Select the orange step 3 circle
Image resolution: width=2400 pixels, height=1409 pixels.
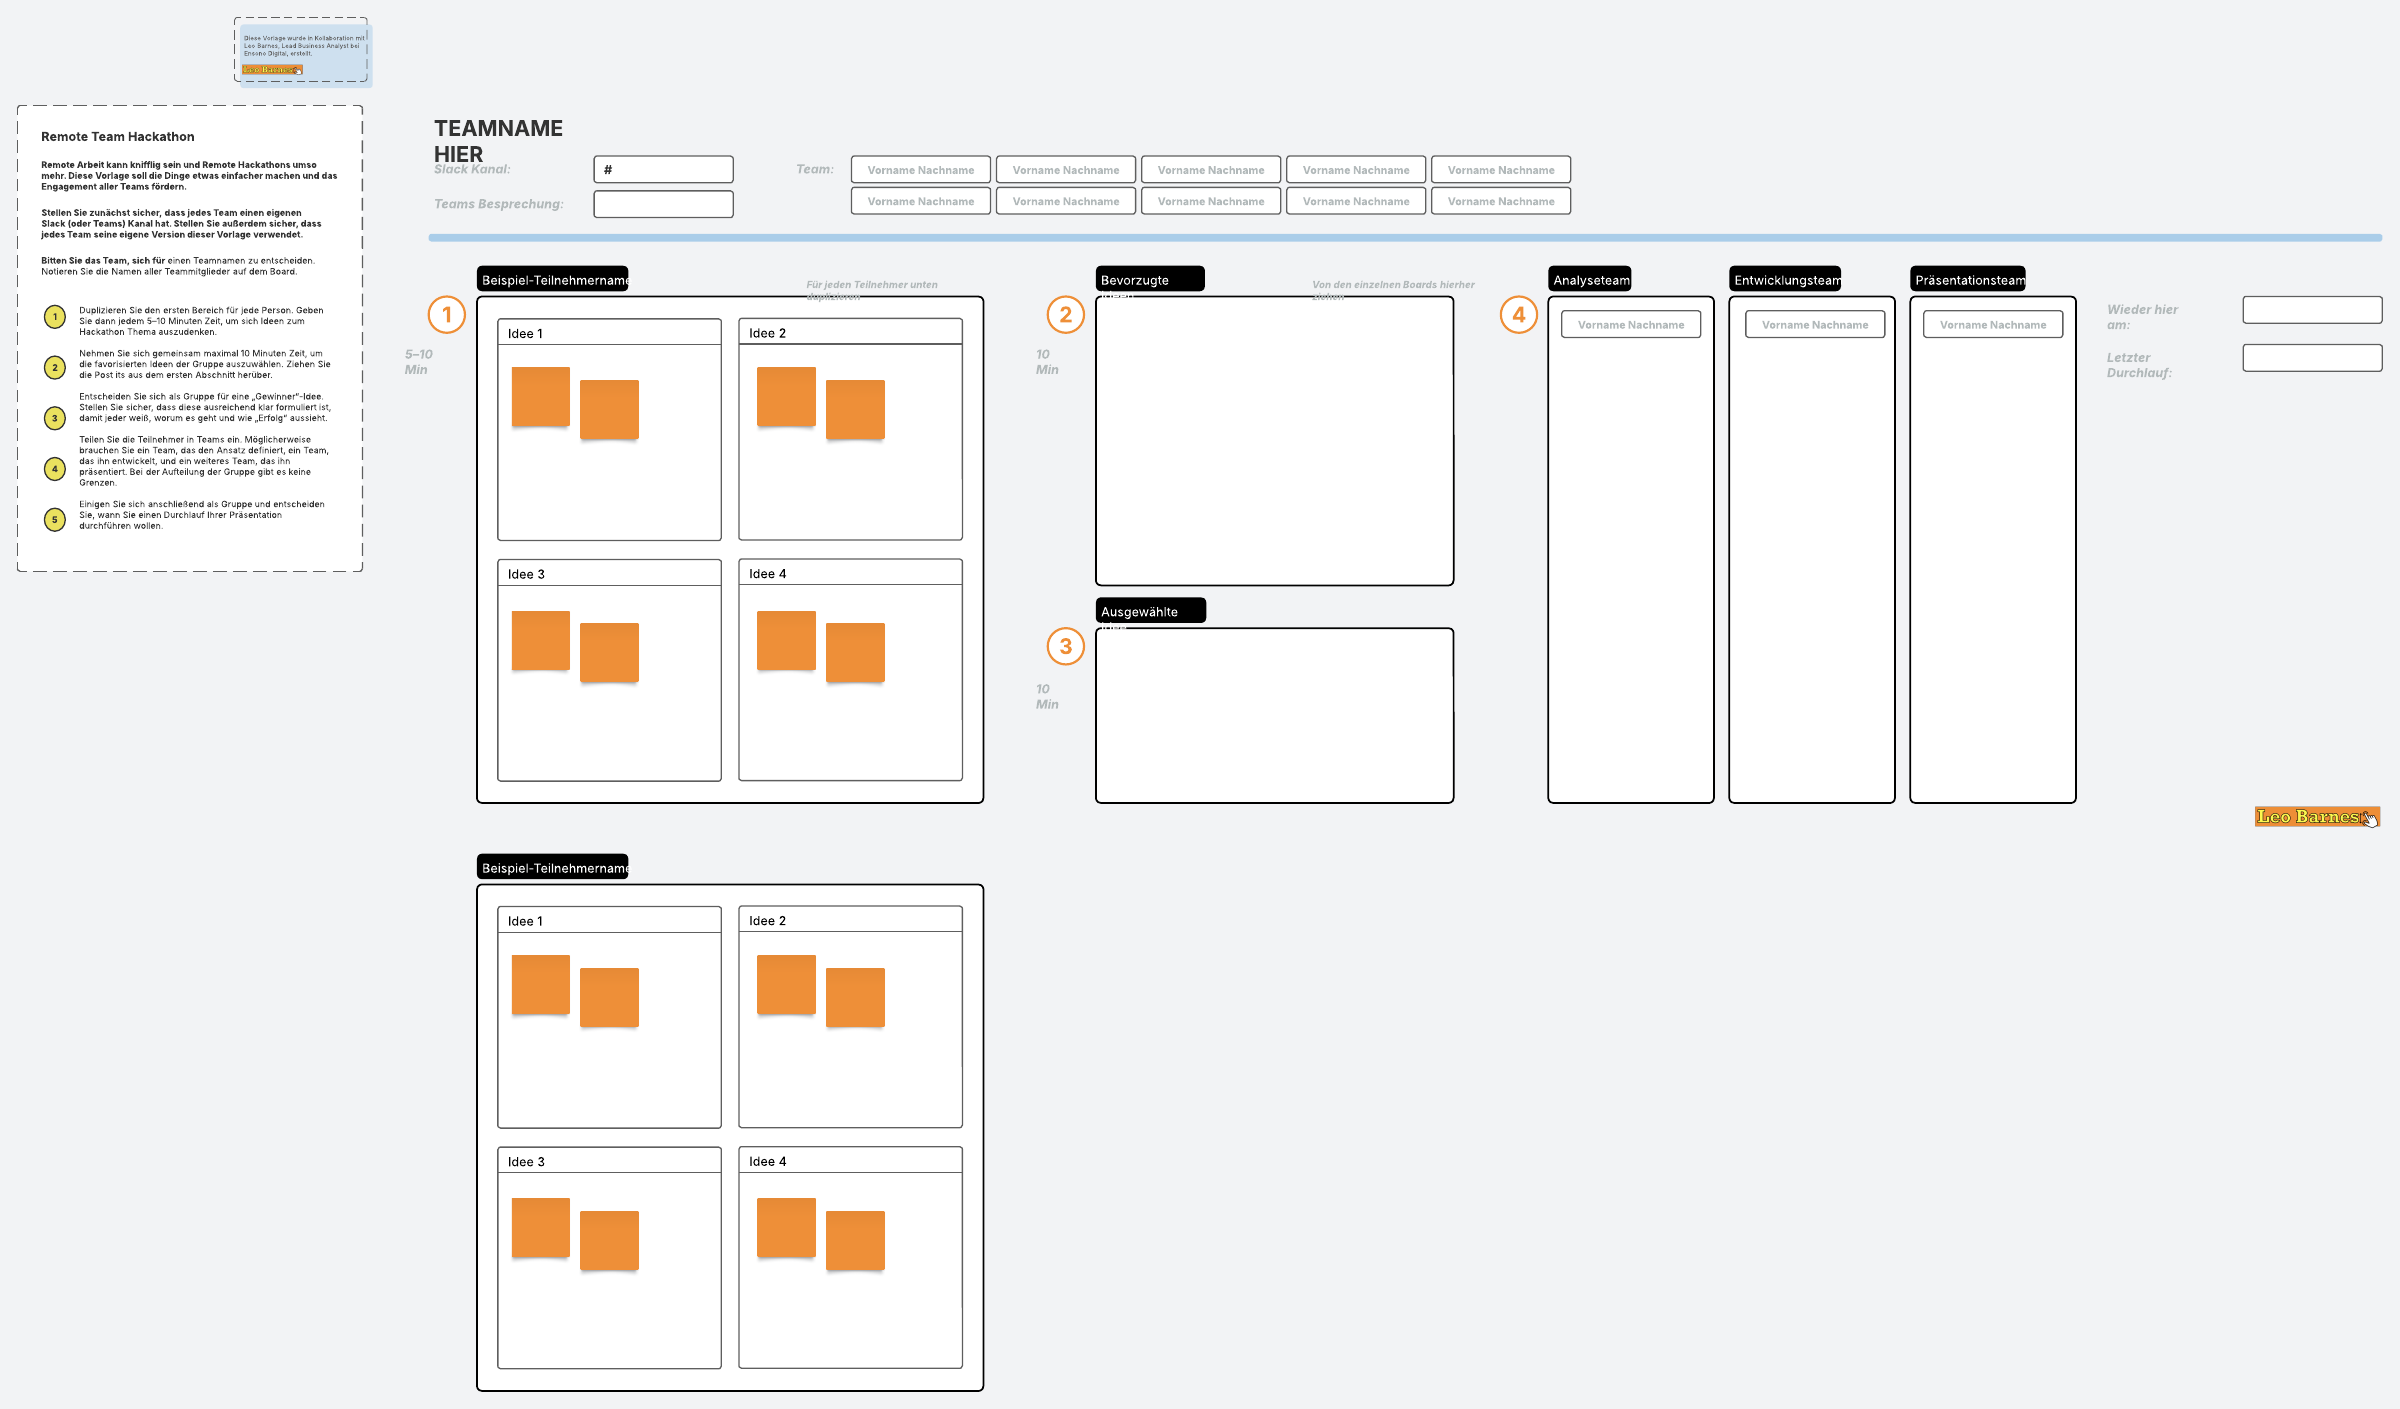click(1066, 647)
